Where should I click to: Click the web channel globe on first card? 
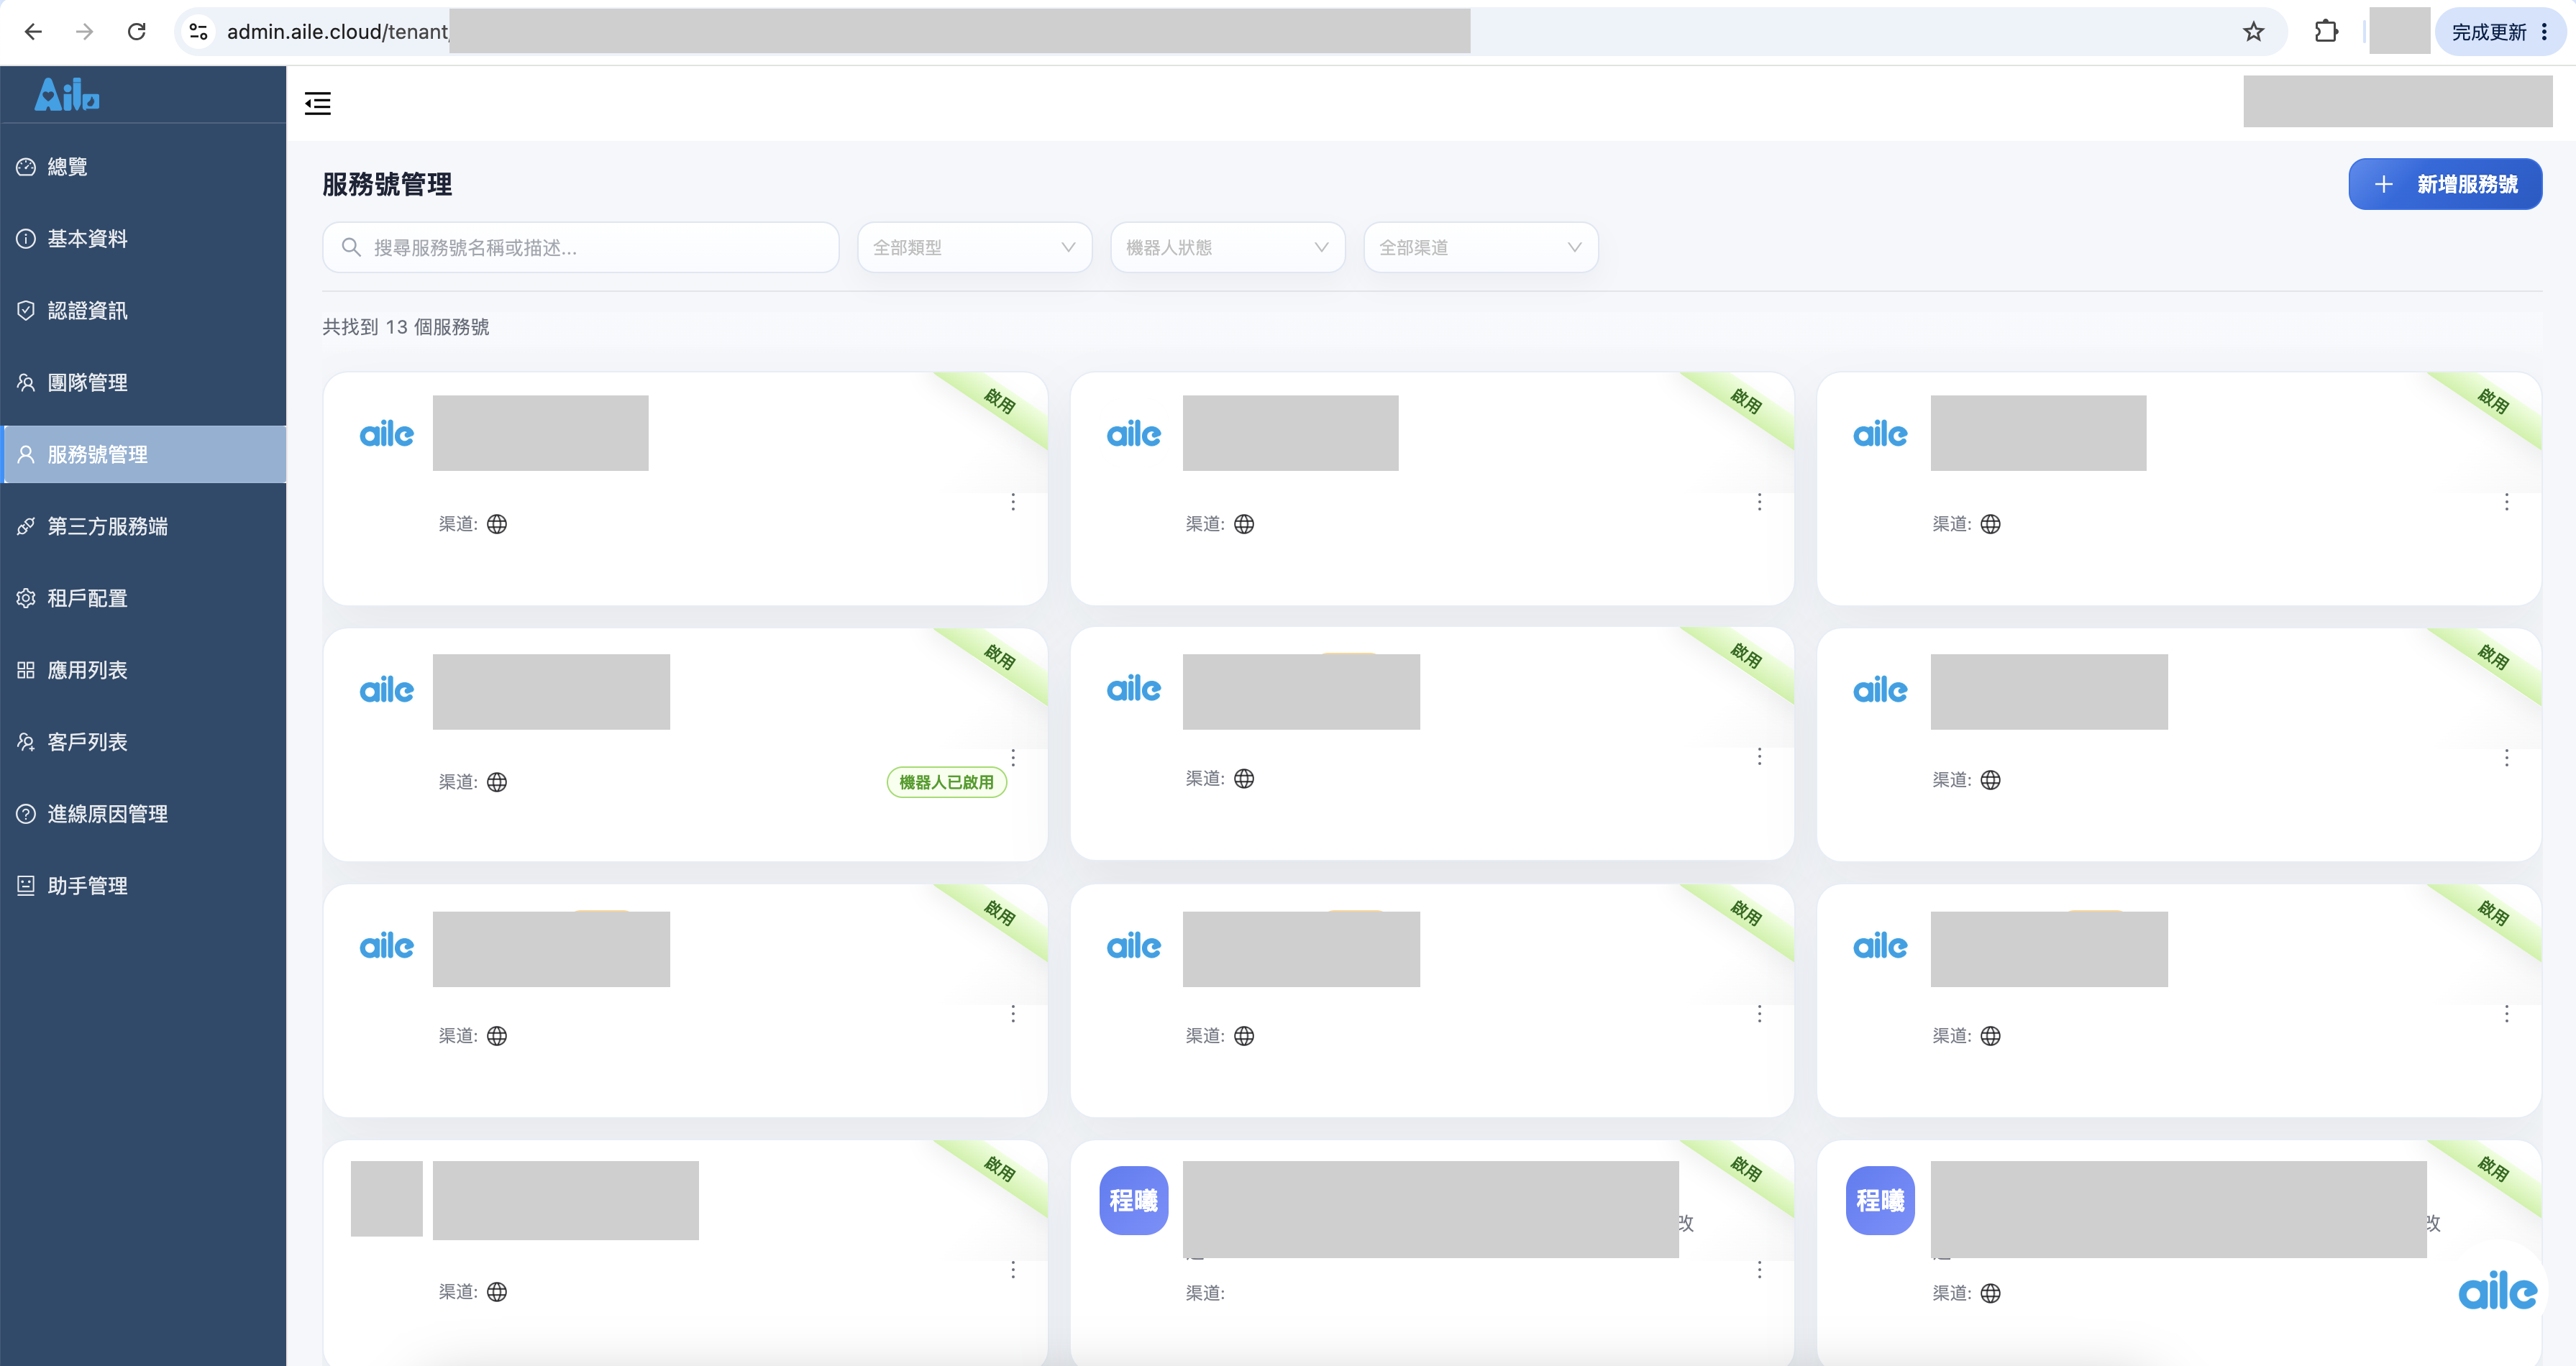point(497,524)
